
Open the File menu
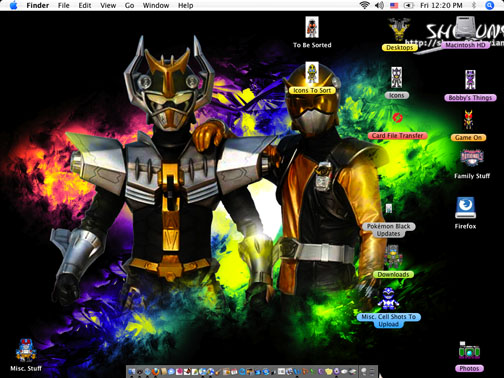click(x=63, y=5)
